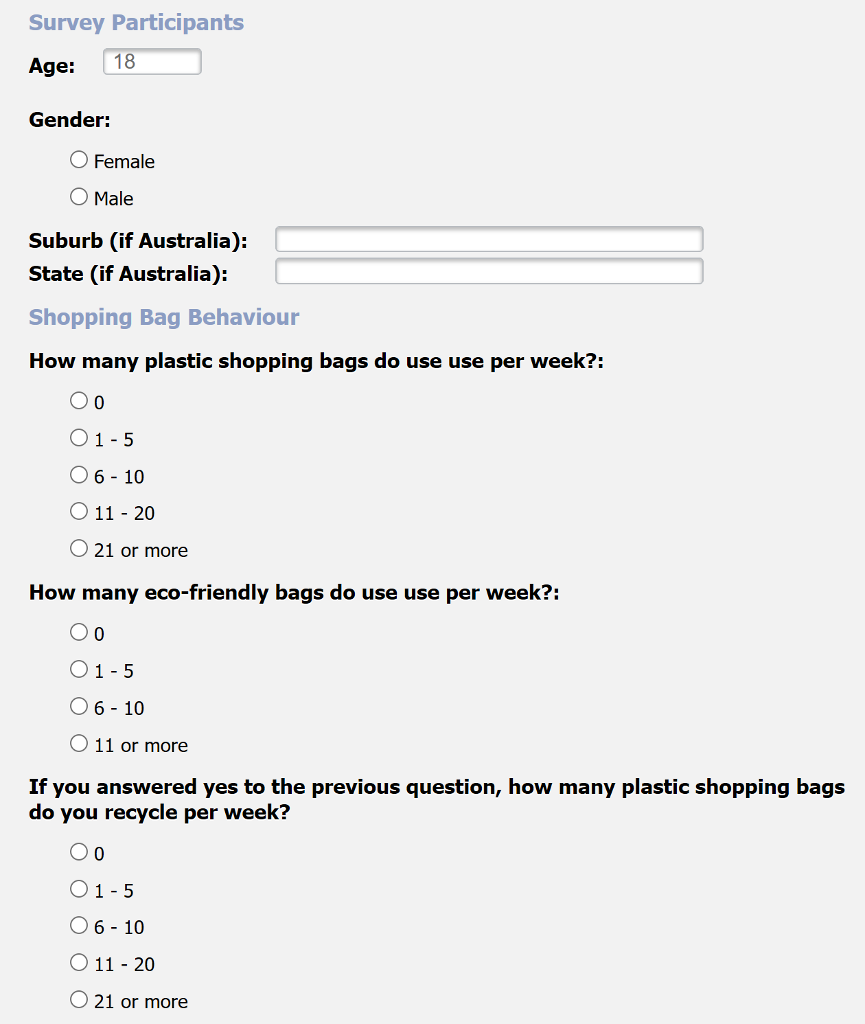Select 1 - 5 eco-friendly bags per week
865x1024 pixels.
pos(78,668)
